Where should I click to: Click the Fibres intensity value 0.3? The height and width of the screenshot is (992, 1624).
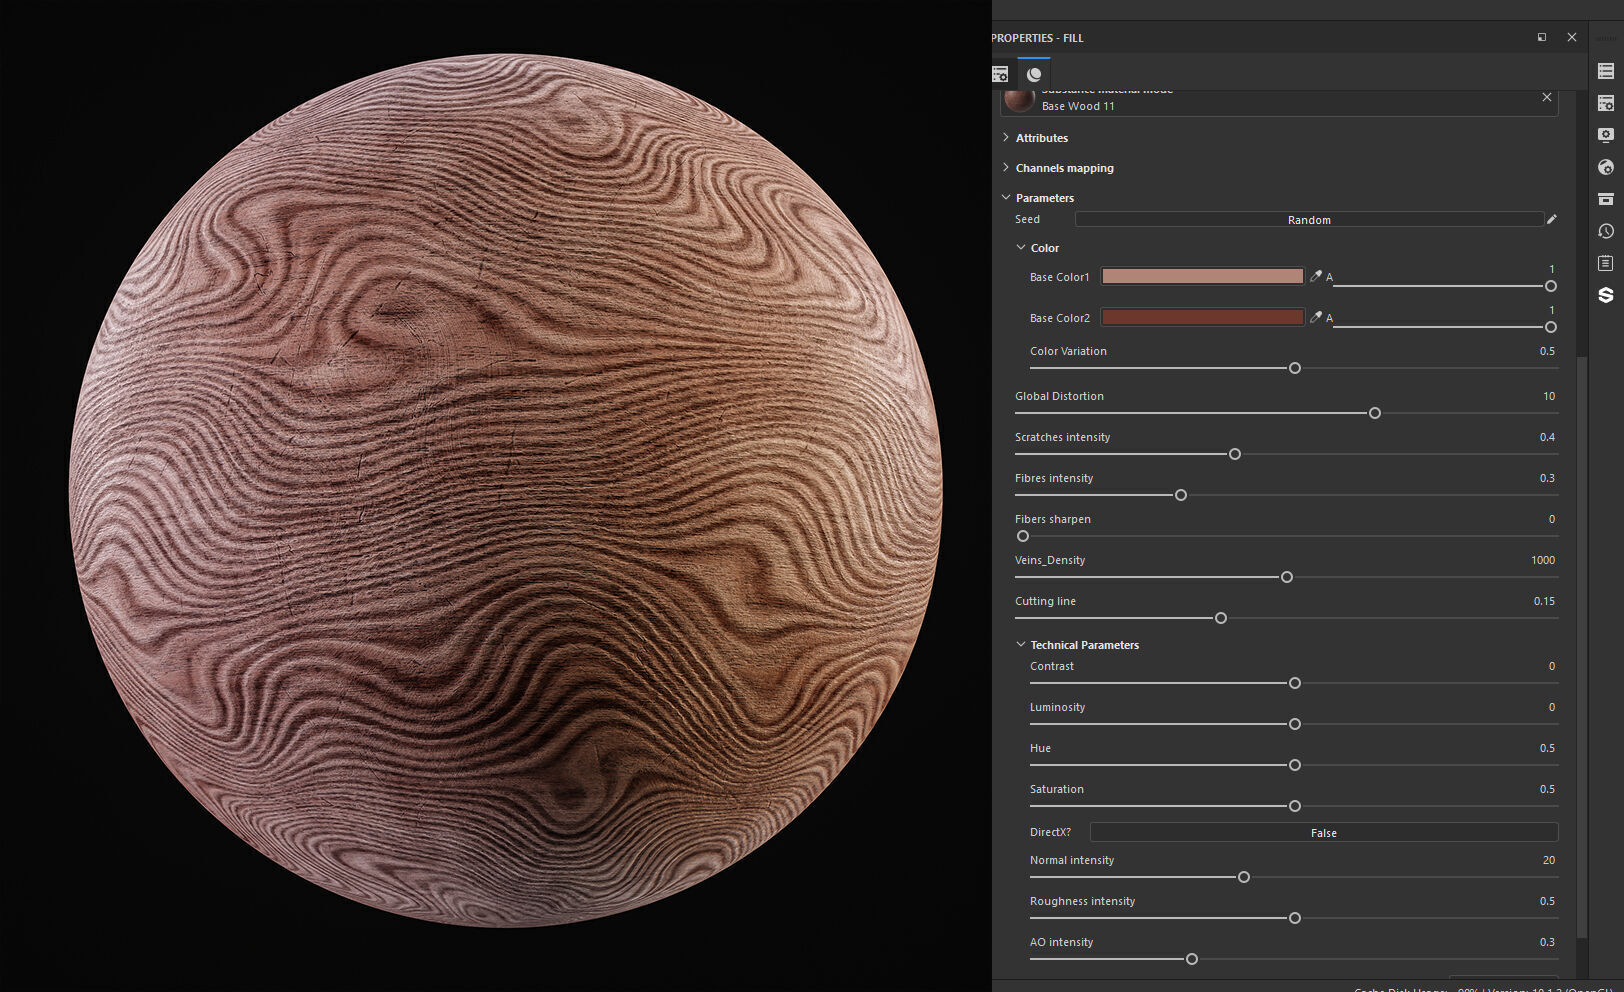(x=1547, y=478)
